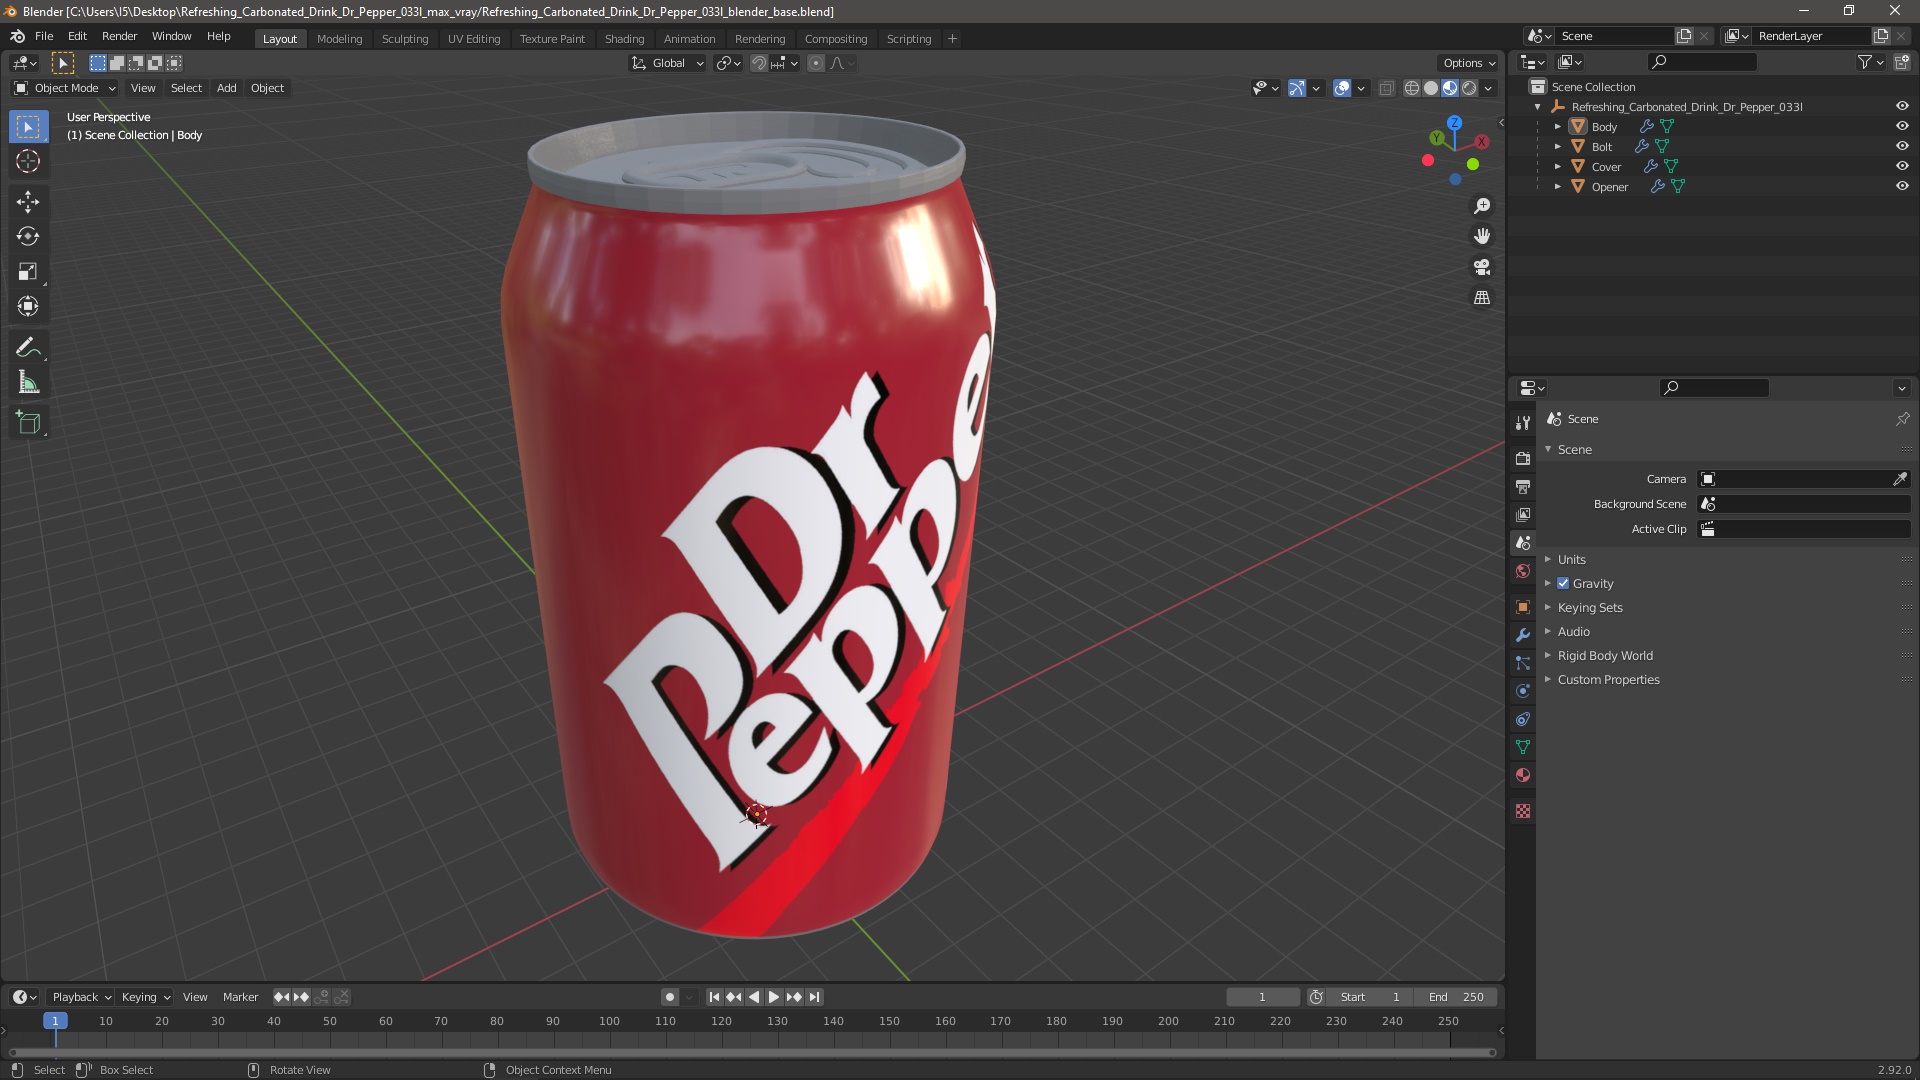This screenshot has width=1920, height=1080.
Task: Select the Scale tool
Action: click(x=28, y=272)
